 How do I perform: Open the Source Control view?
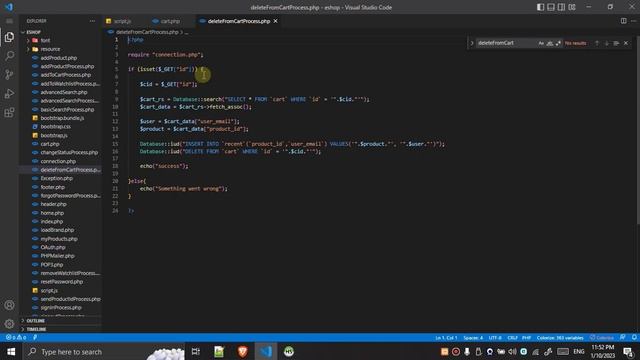pyautogui.click(x=9, y=74)
